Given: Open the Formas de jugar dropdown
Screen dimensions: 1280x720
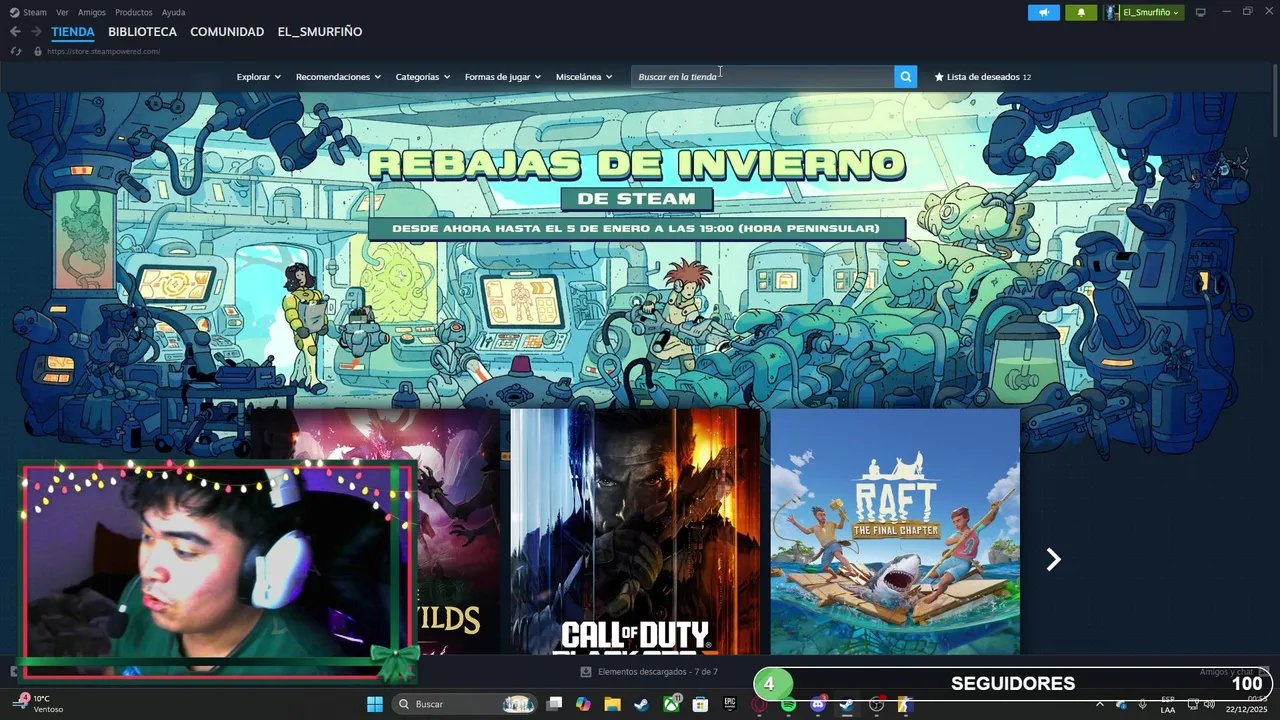Looking at the screenshot, I should tap(503, 77).
